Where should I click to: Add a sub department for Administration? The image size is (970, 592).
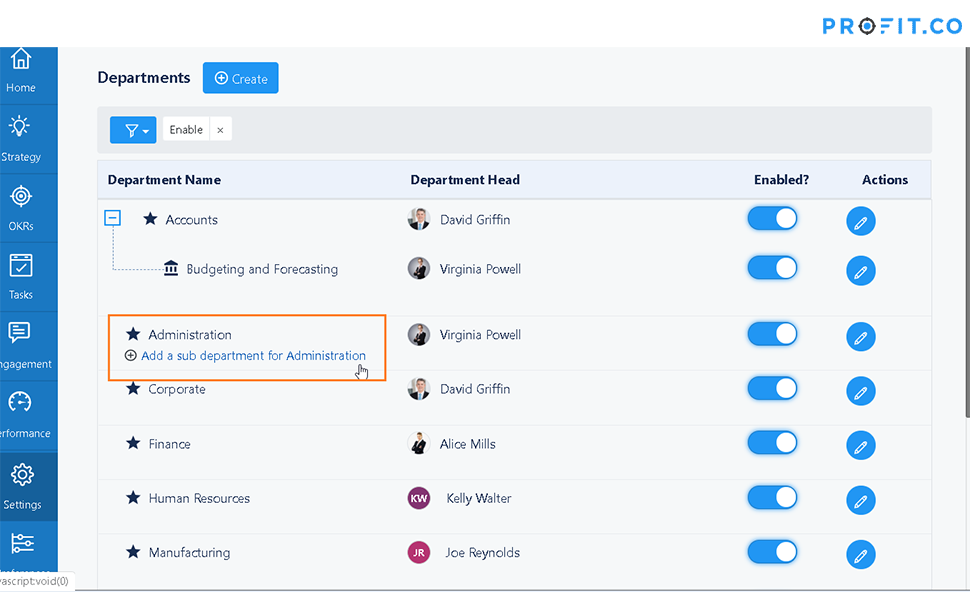point(247,355)
